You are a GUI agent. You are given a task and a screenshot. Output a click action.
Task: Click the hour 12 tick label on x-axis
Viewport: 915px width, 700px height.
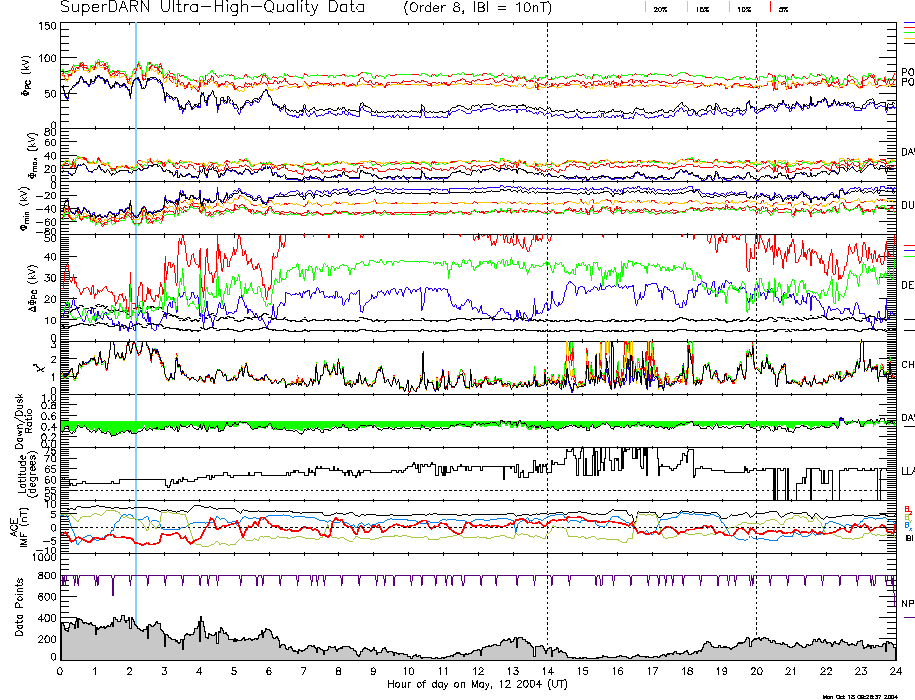478,671
